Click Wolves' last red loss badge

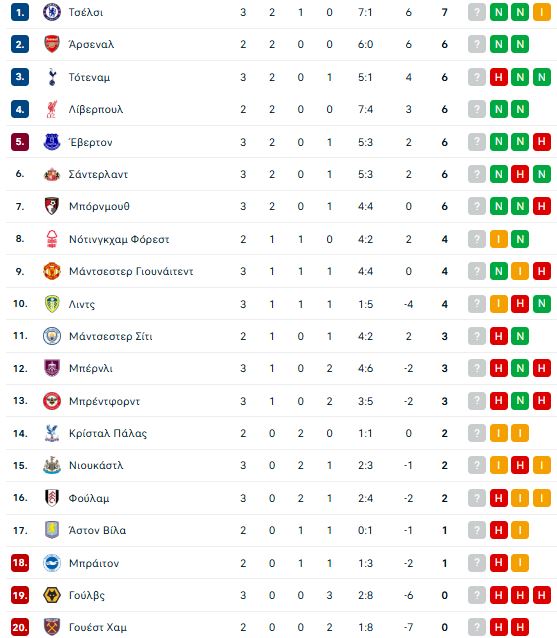542,595
